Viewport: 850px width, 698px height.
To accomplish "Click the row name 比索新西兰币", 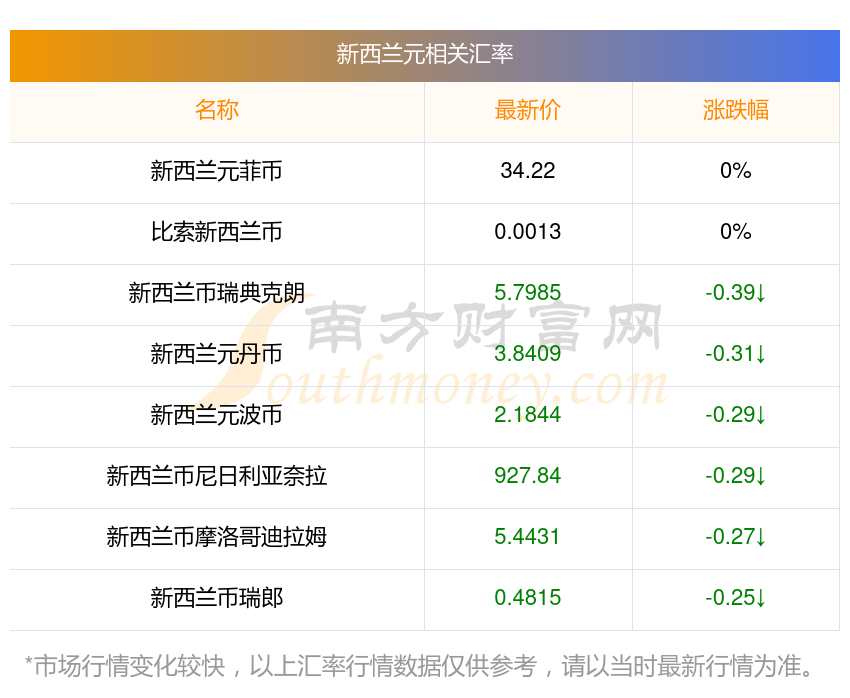I will [216, 232].
